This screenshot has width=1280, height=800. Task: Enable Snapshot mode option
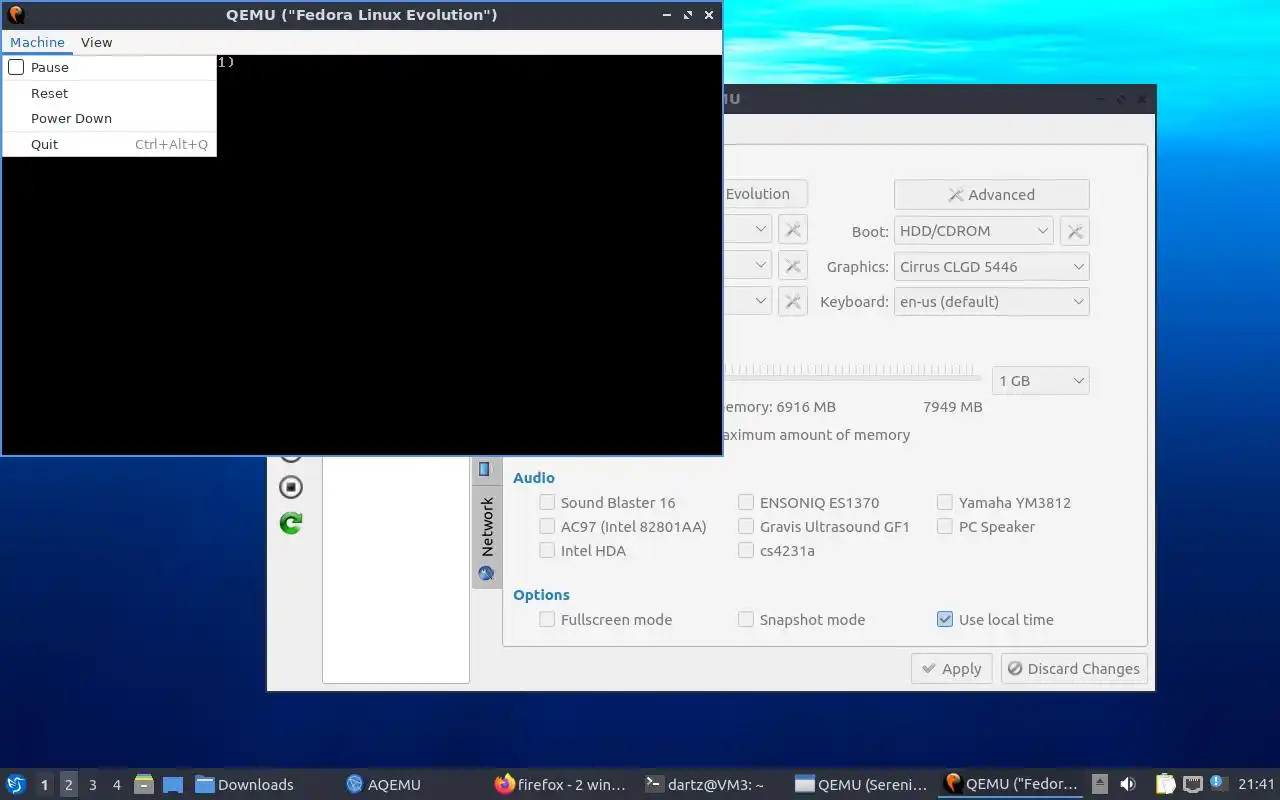click(x=746, y=620)
